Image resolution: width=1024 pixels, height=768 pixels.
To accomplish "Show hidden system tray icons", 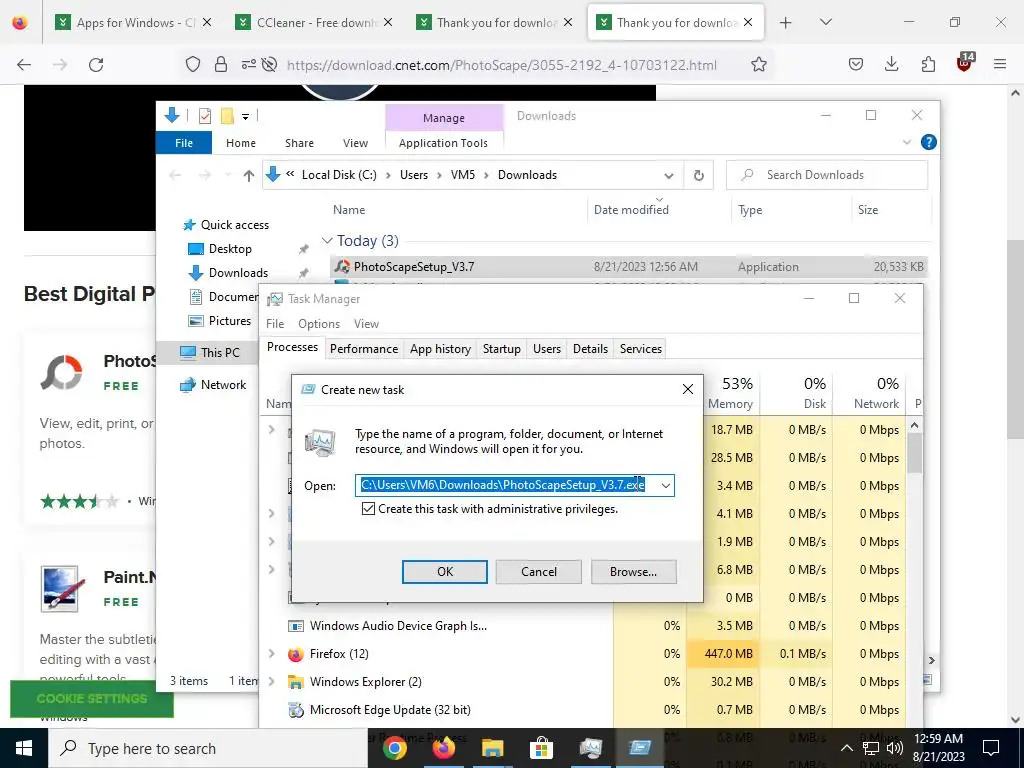I will [x=846, y=748].
